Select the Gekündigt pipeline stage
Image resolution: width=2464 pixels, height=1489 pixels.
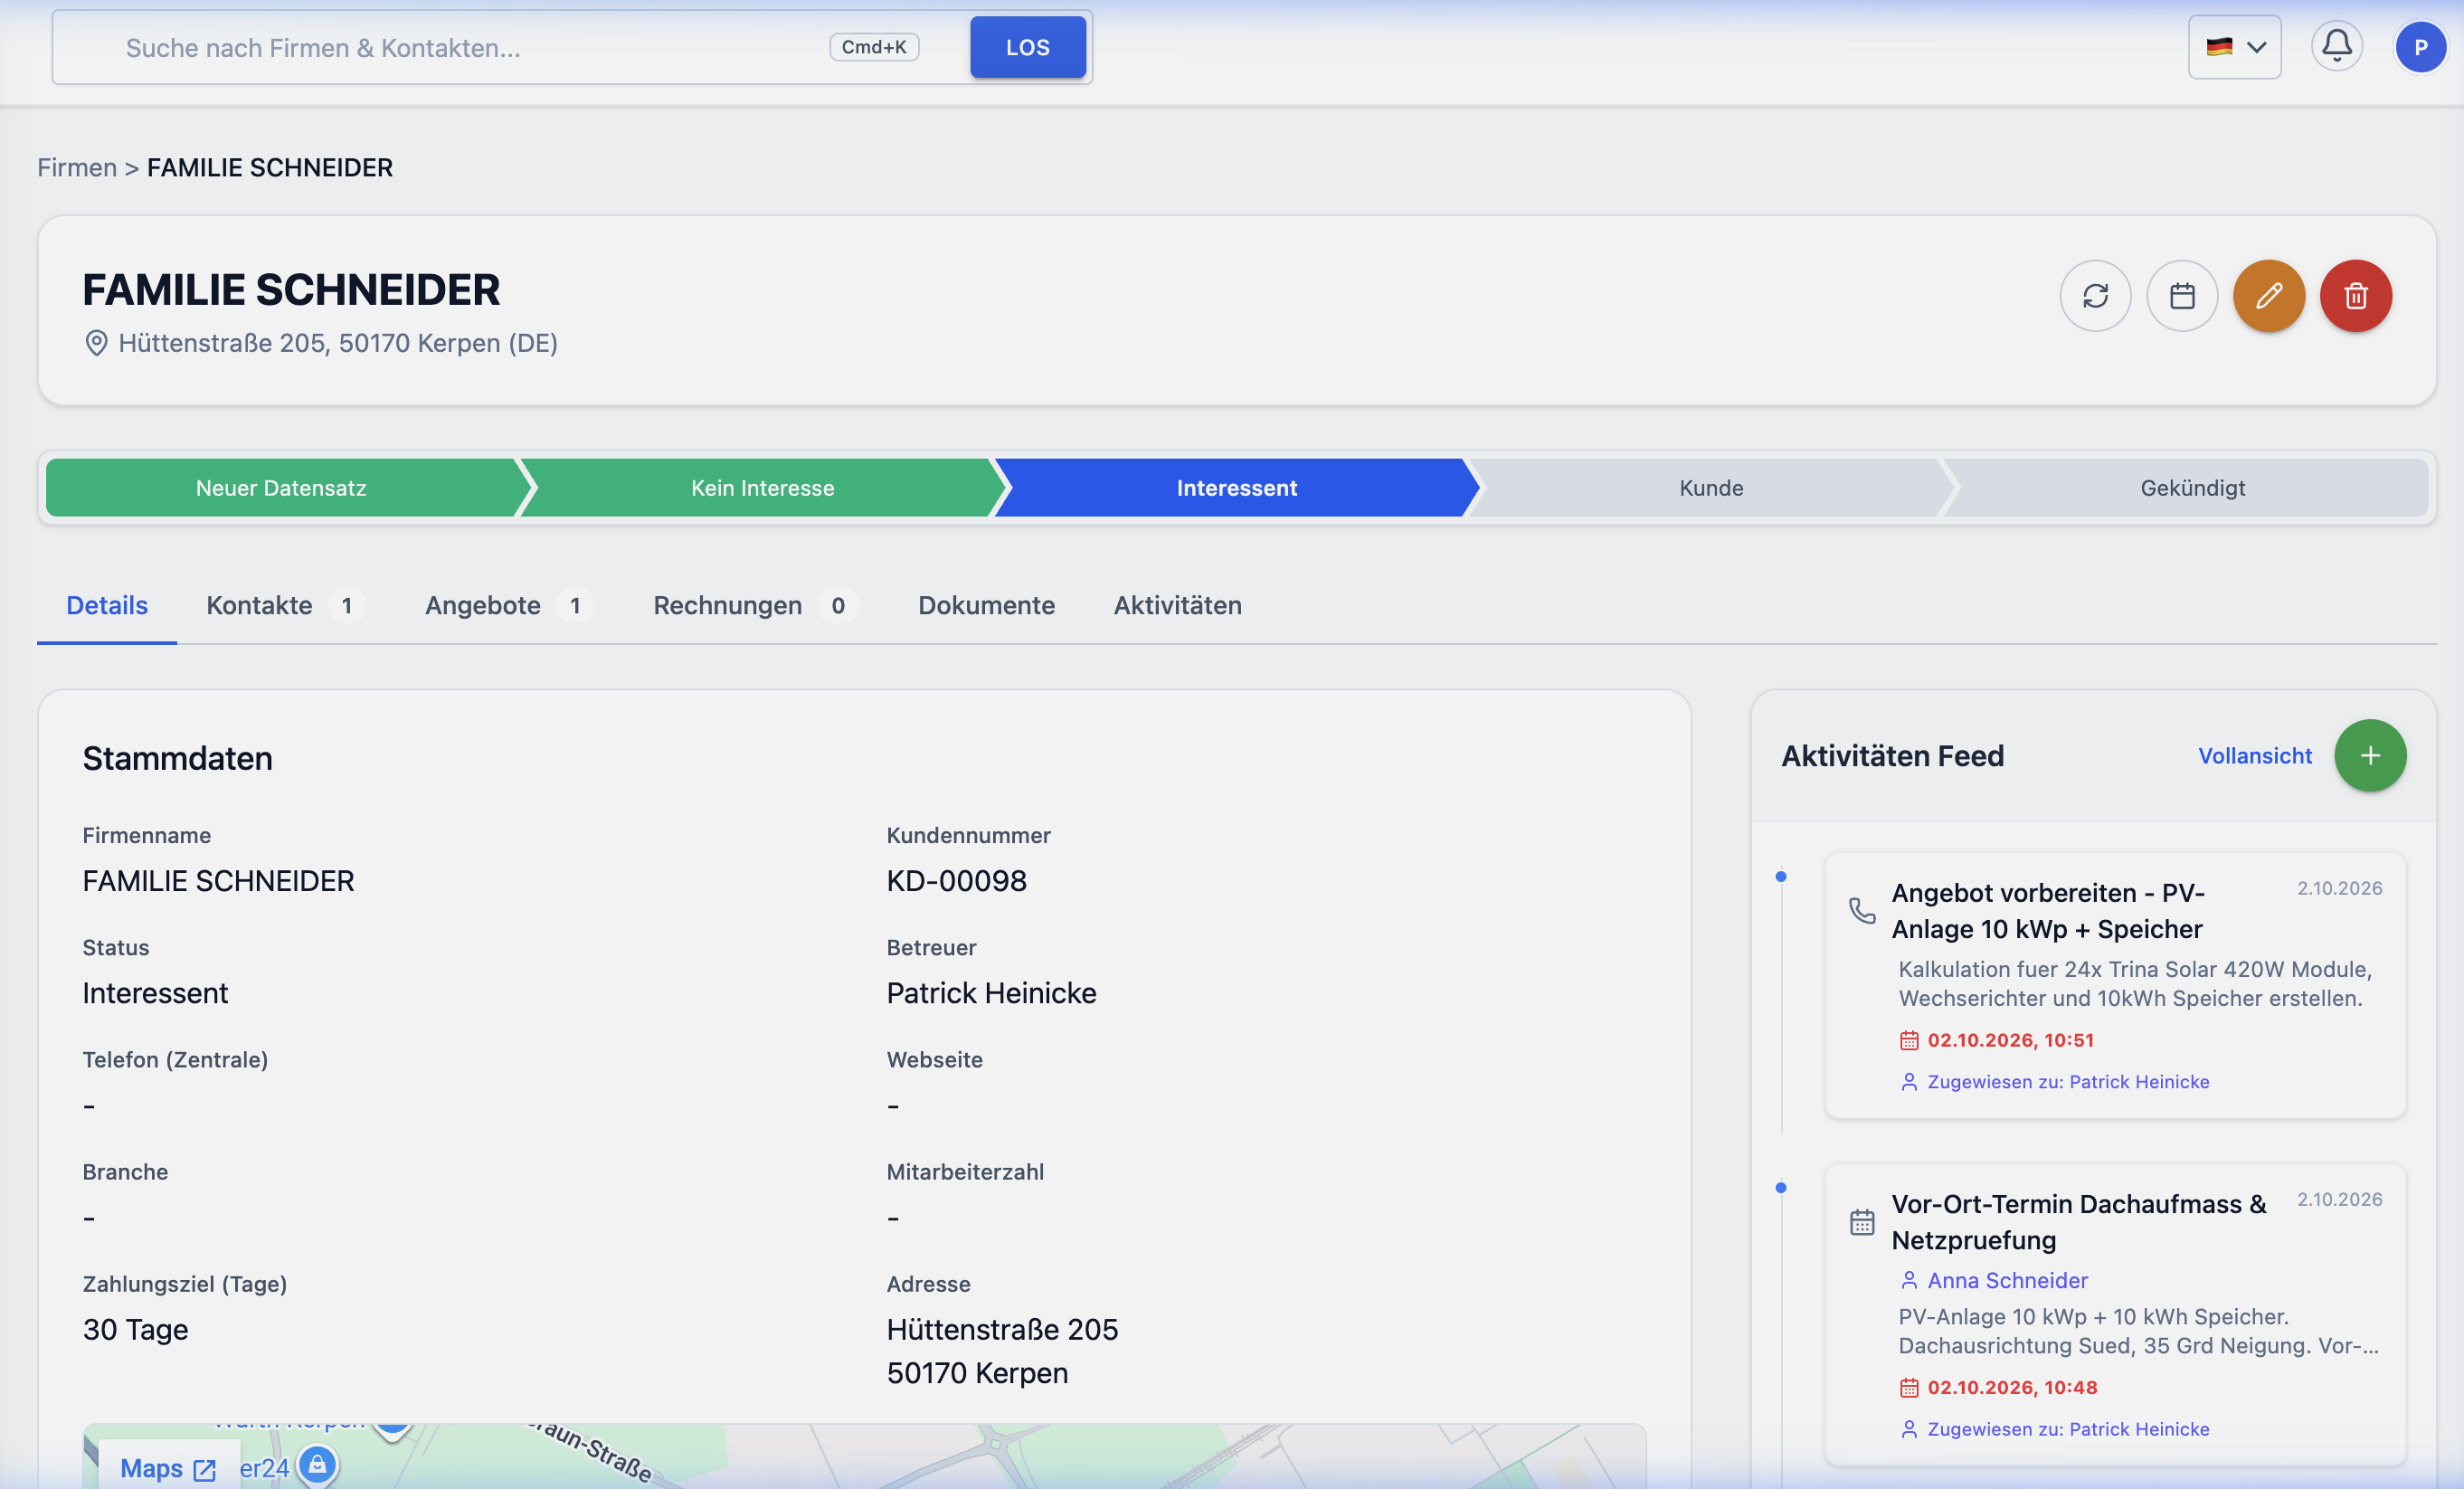[2192, 488]
